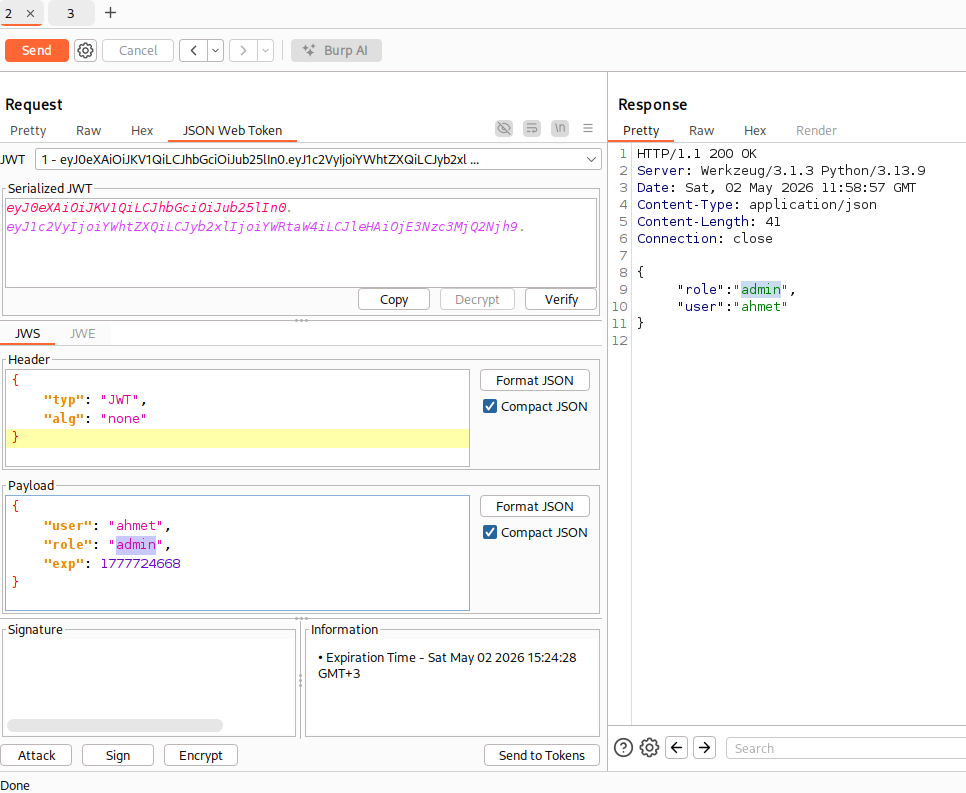Expand the JWT selector dropdown

(591, 160)
